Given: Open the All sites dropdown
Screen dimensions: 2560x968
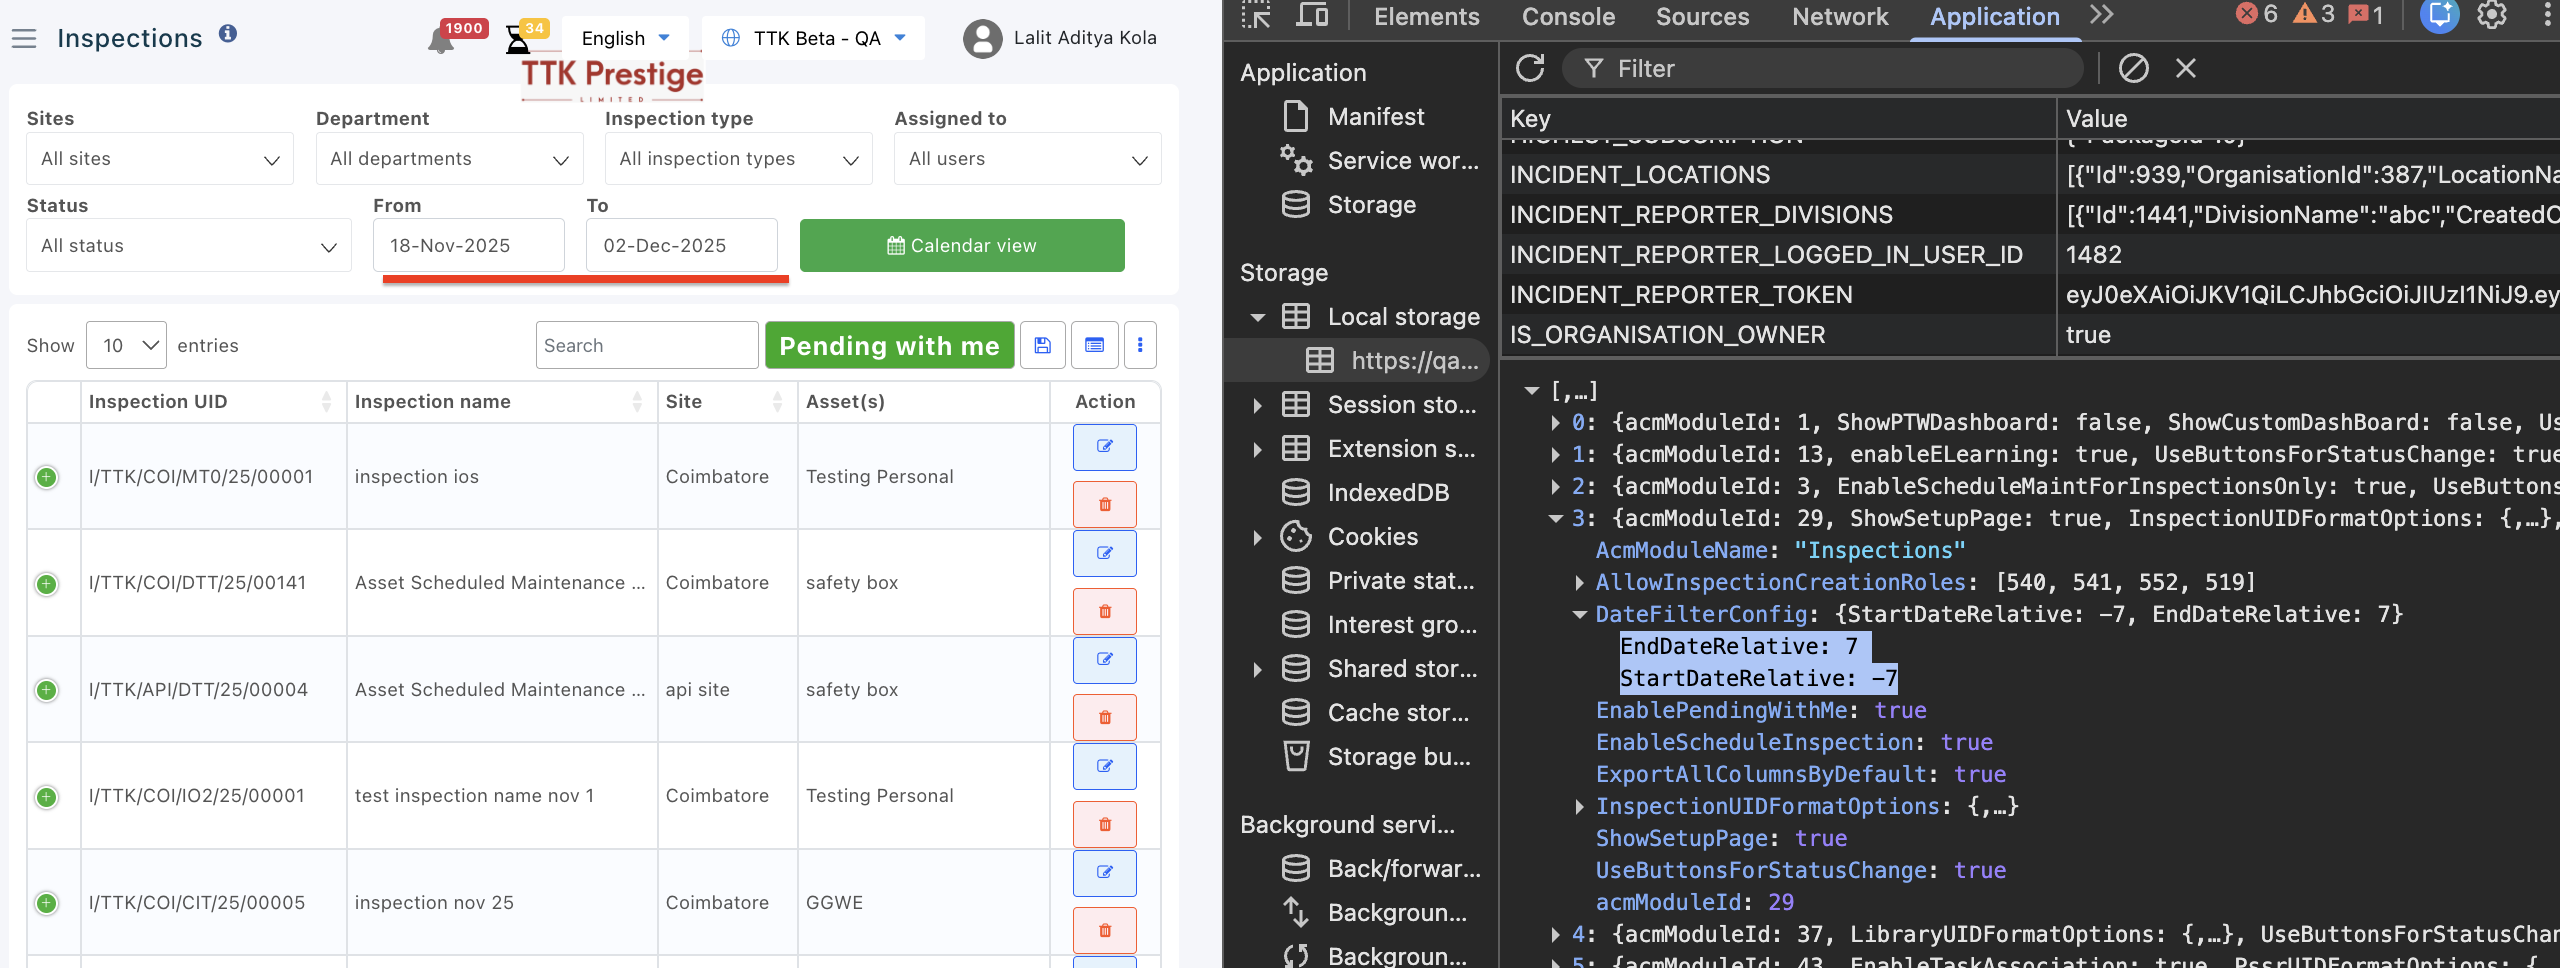Looking at the screenshot, I should tap(160, 159).
